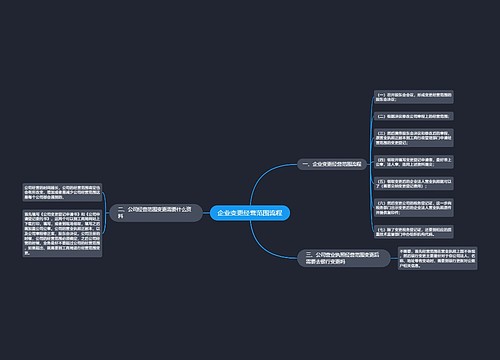The image size is (500, 360).
Task: Click the single-line step (二) note
Action: (x=413, y=116)
